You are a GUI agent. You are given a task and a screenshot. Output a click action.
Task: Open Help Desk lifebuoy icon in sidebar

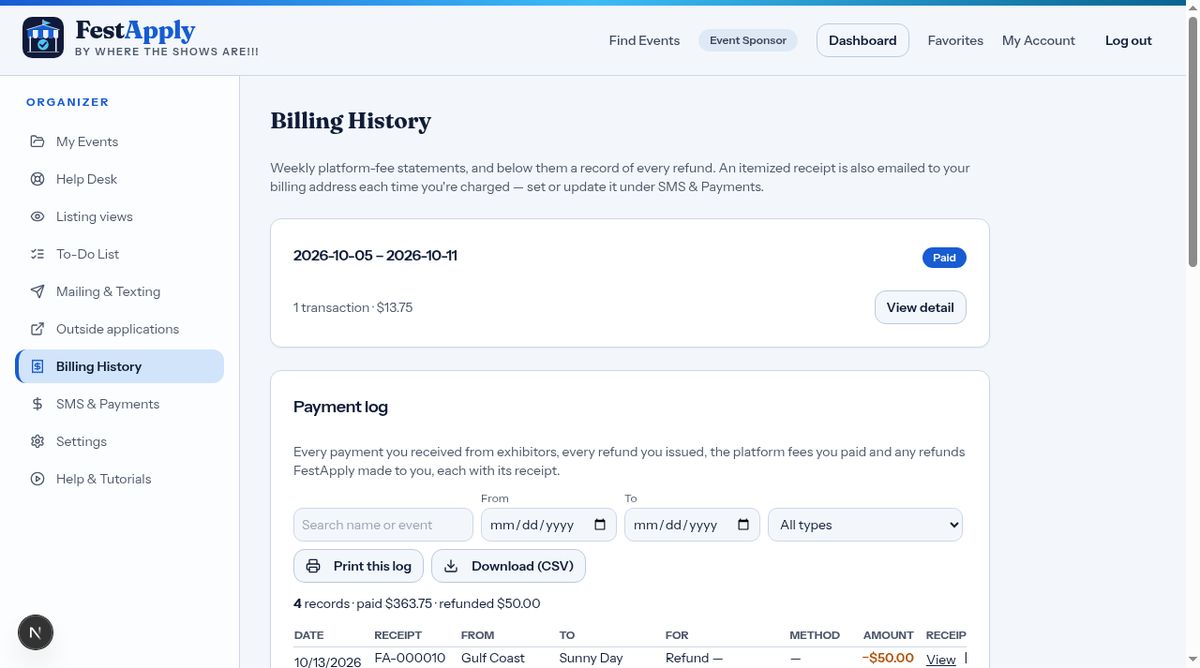tap(37, 179)
